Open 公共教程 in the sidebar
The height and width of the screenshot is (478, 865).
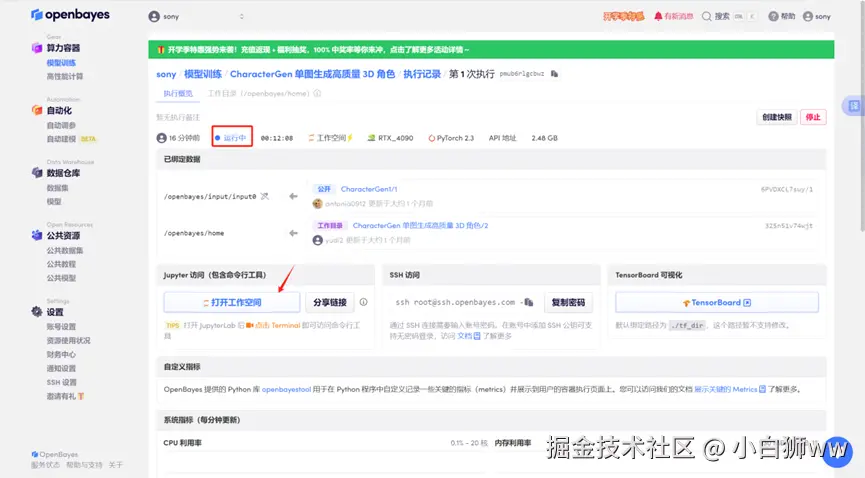pos(61,264)
